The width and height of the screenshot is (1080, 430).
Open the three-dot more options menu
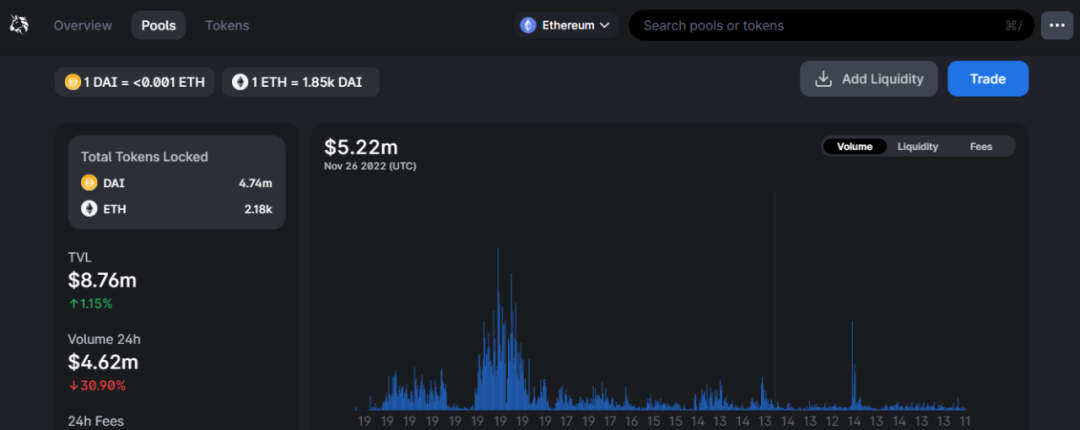pos(1057,25)
